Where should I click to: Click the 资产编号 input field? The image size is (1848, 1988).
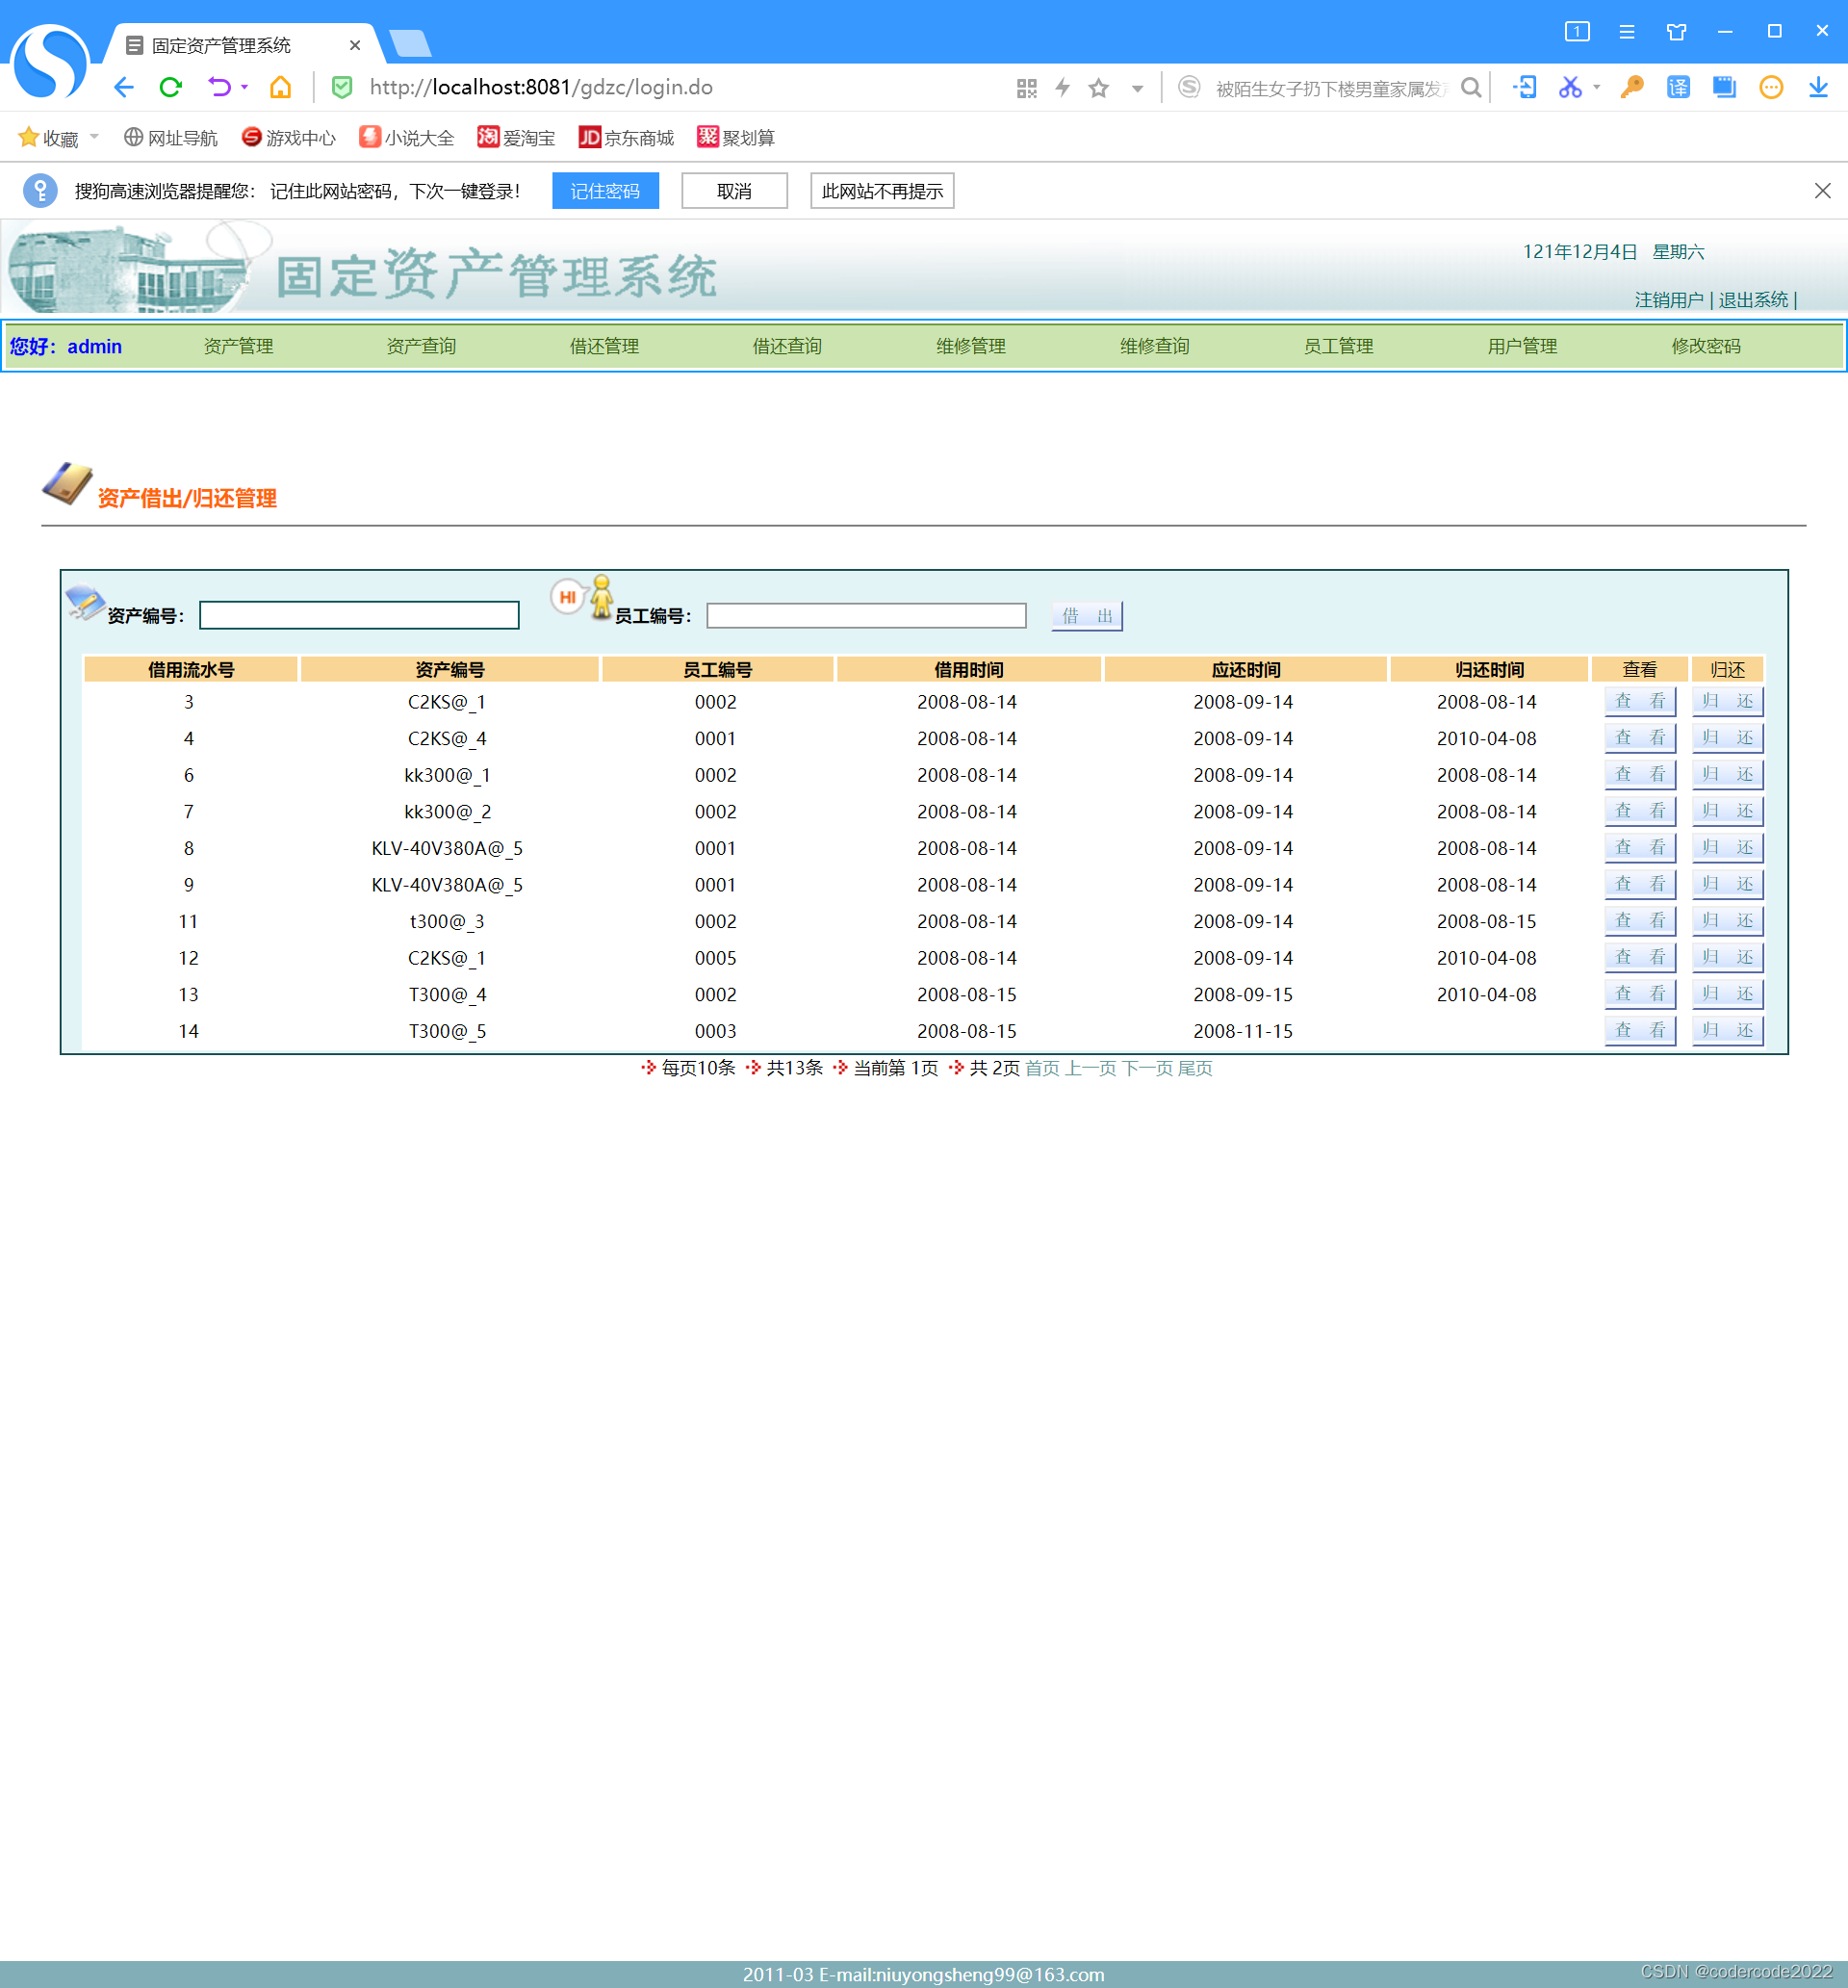[359, 616]
